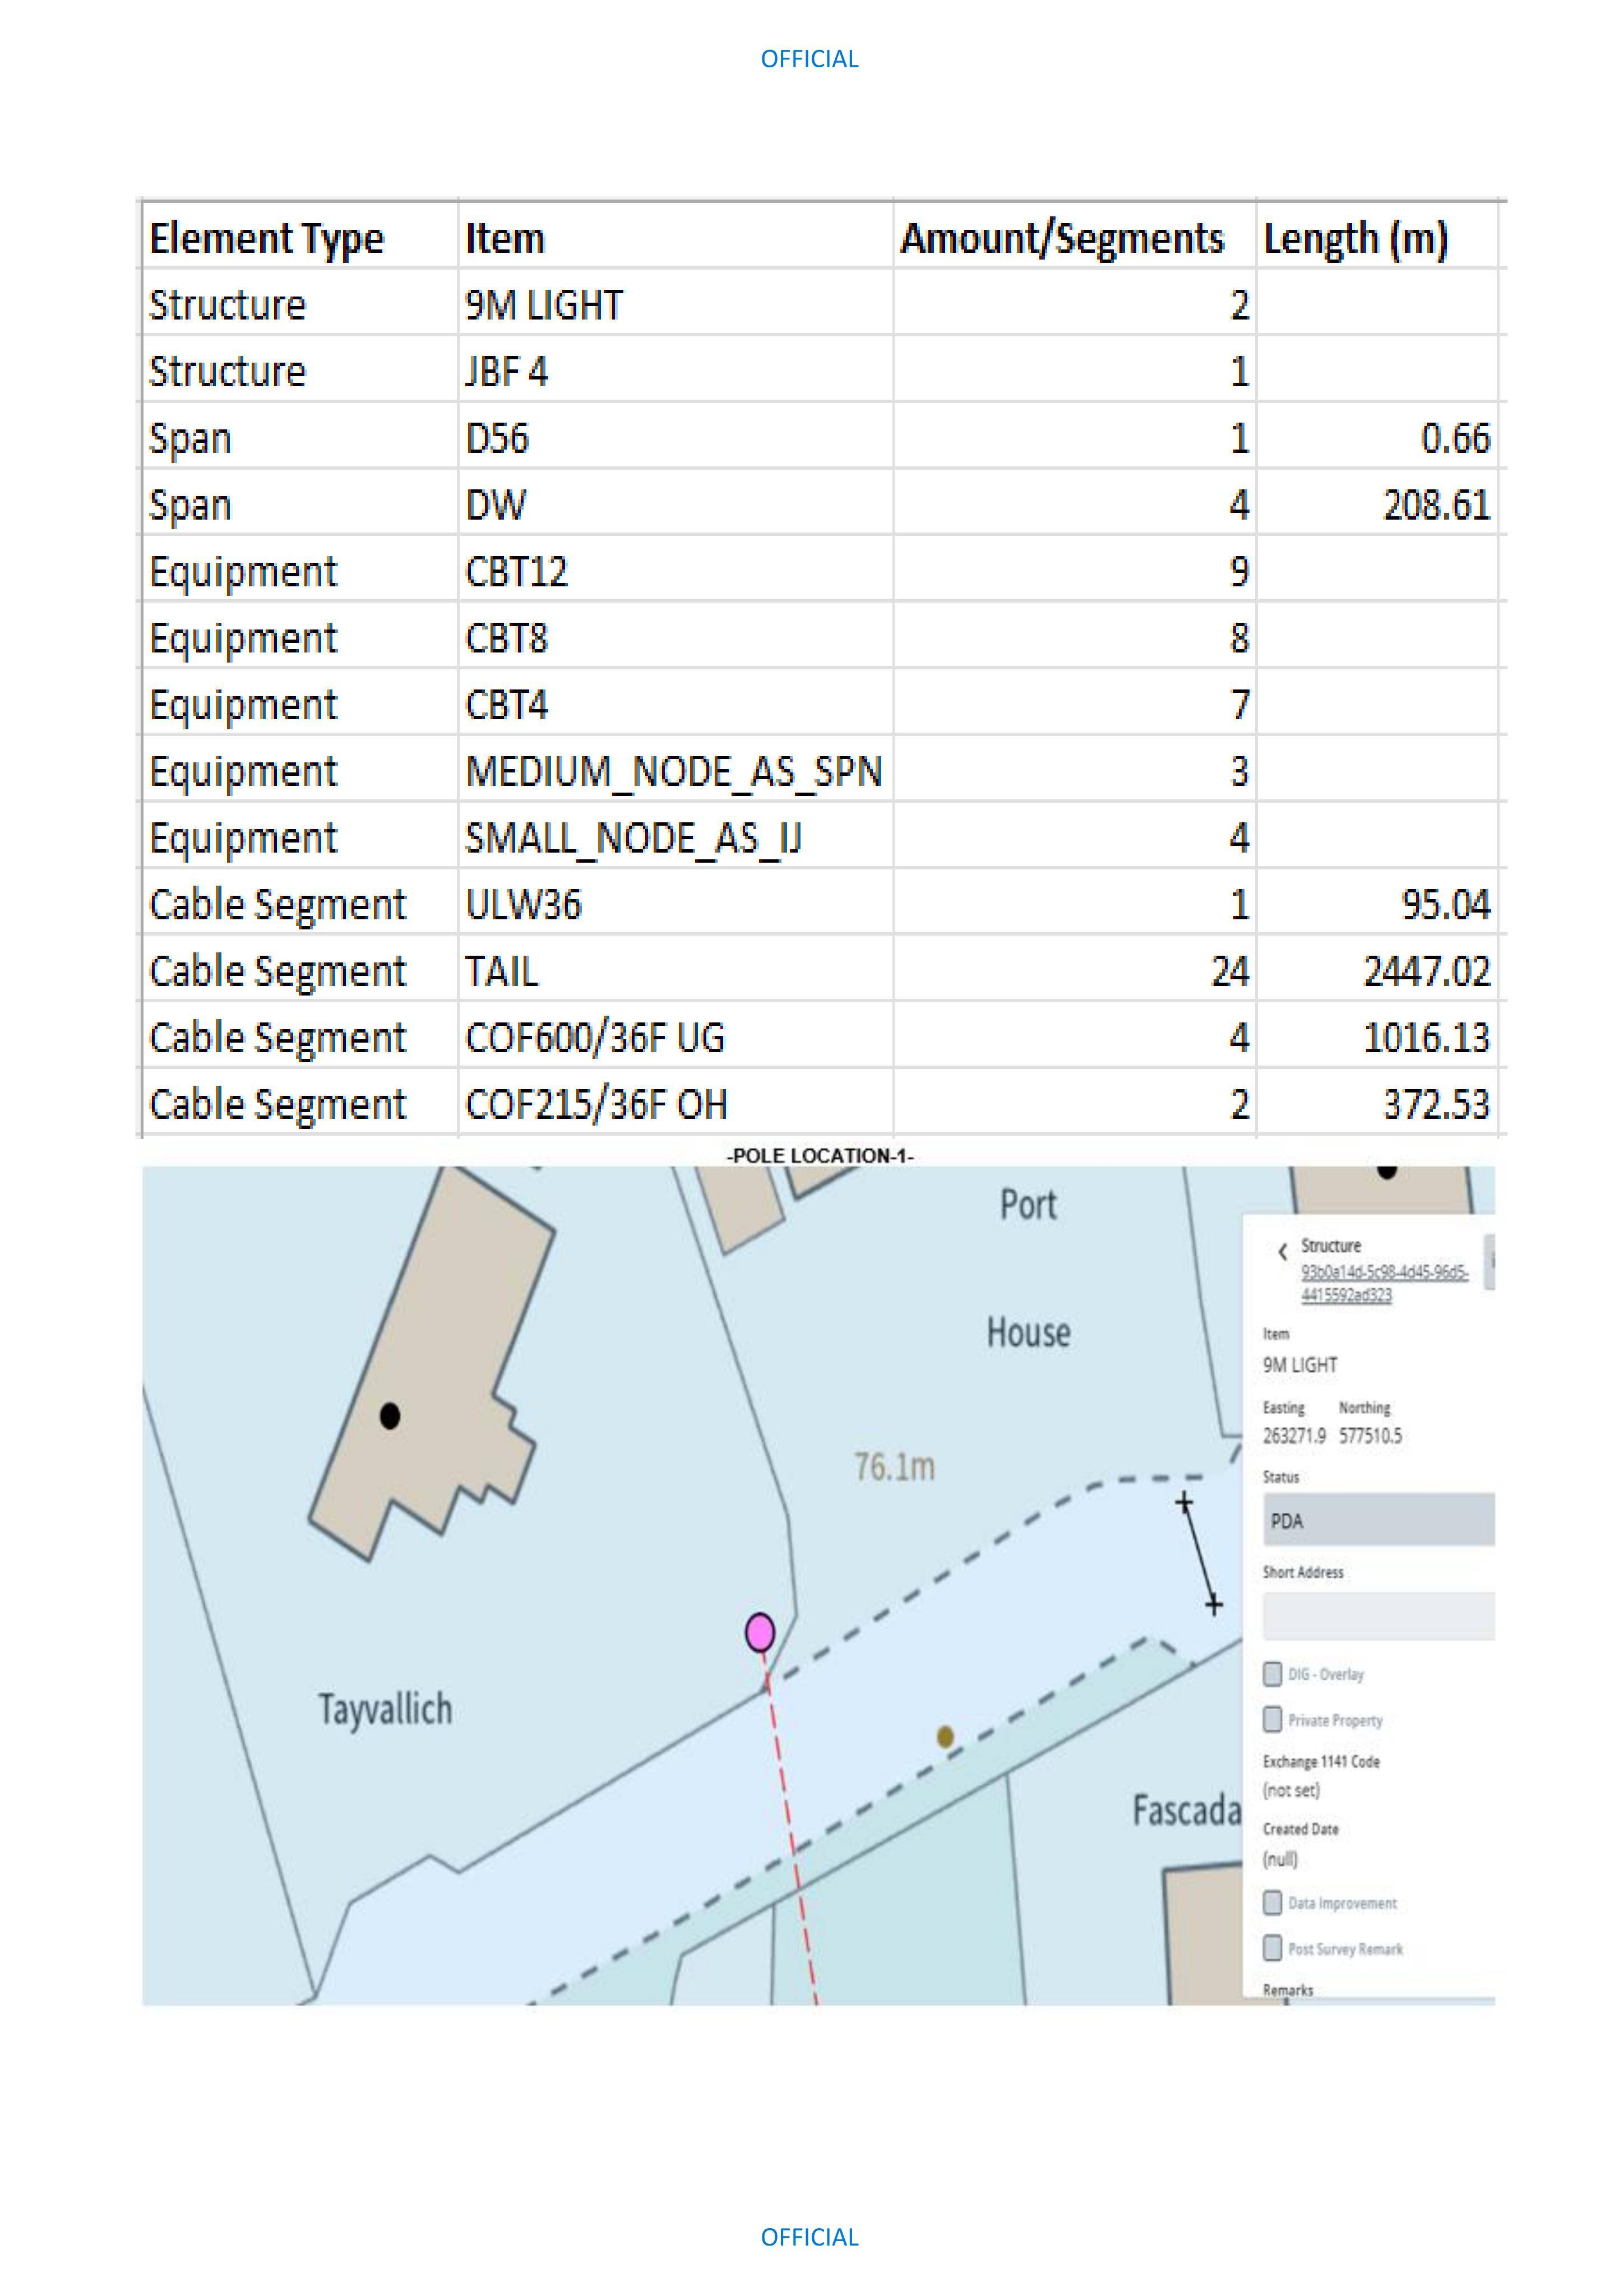Click the brown dot marker on road
This screenshot has width=1624, height=2296.
click(945, 1737)
